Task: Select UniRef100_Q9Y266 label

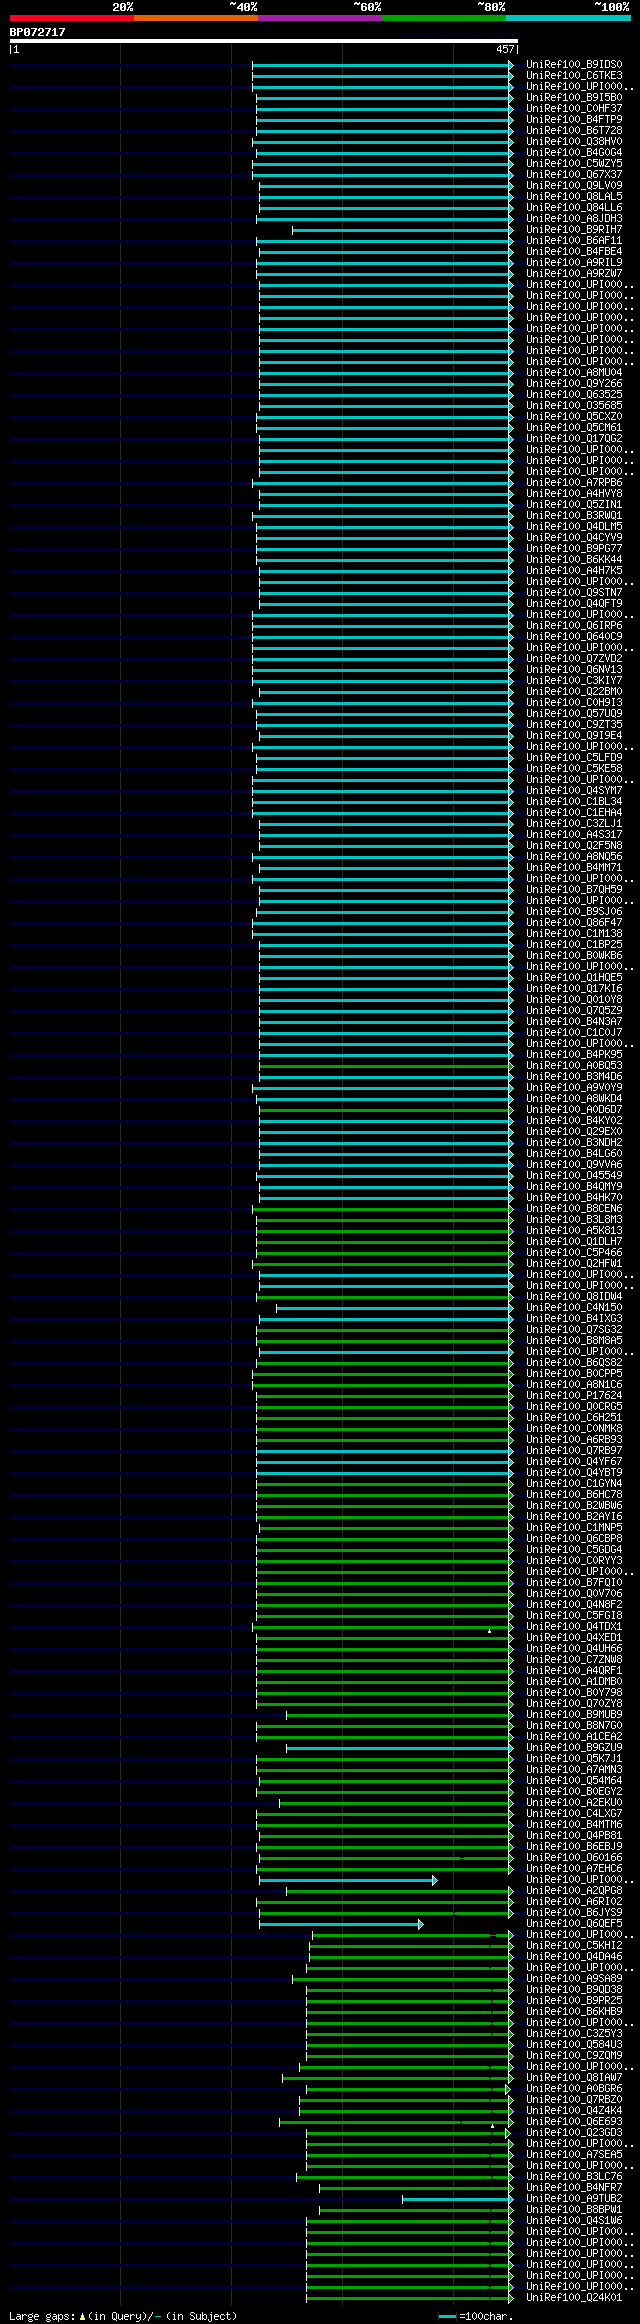Action: click(x=574, y=384)
